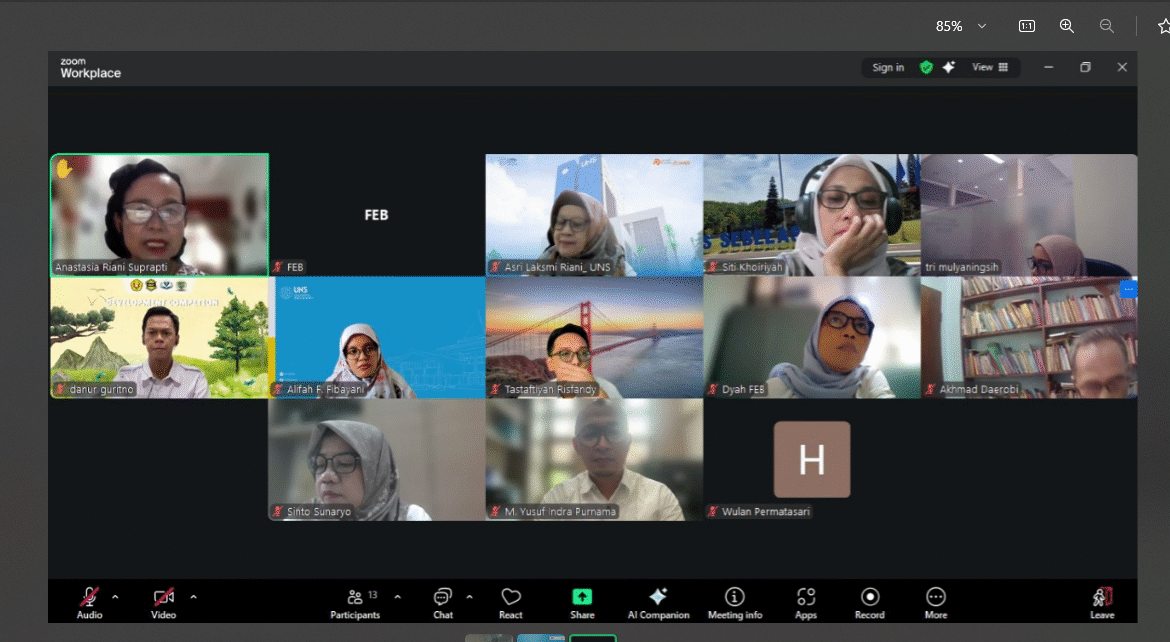The image size is (1170, 642).
Task: Select Anastasia Riani Suprapti's video tile
Action: pyautogui.click(x=160, y=214)
